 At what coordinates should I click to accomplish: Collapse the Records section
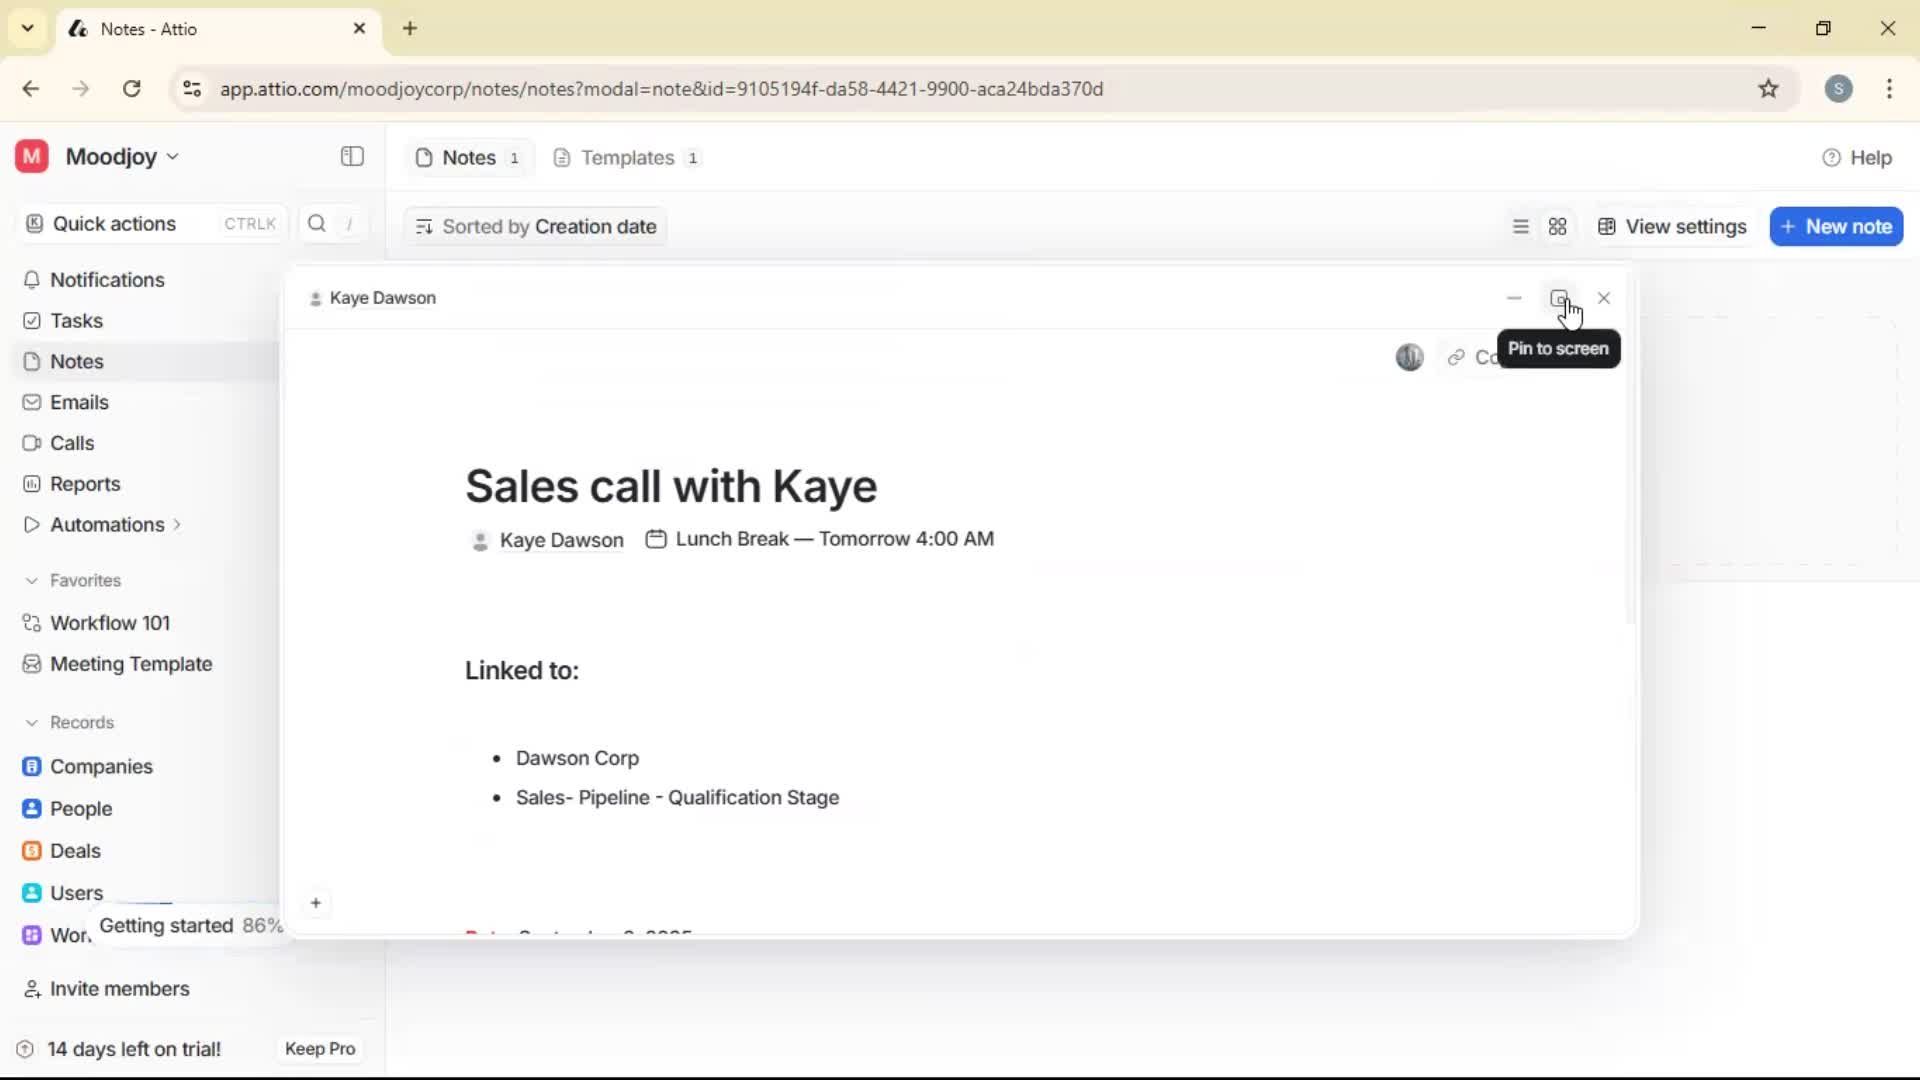tap(33, 722)
